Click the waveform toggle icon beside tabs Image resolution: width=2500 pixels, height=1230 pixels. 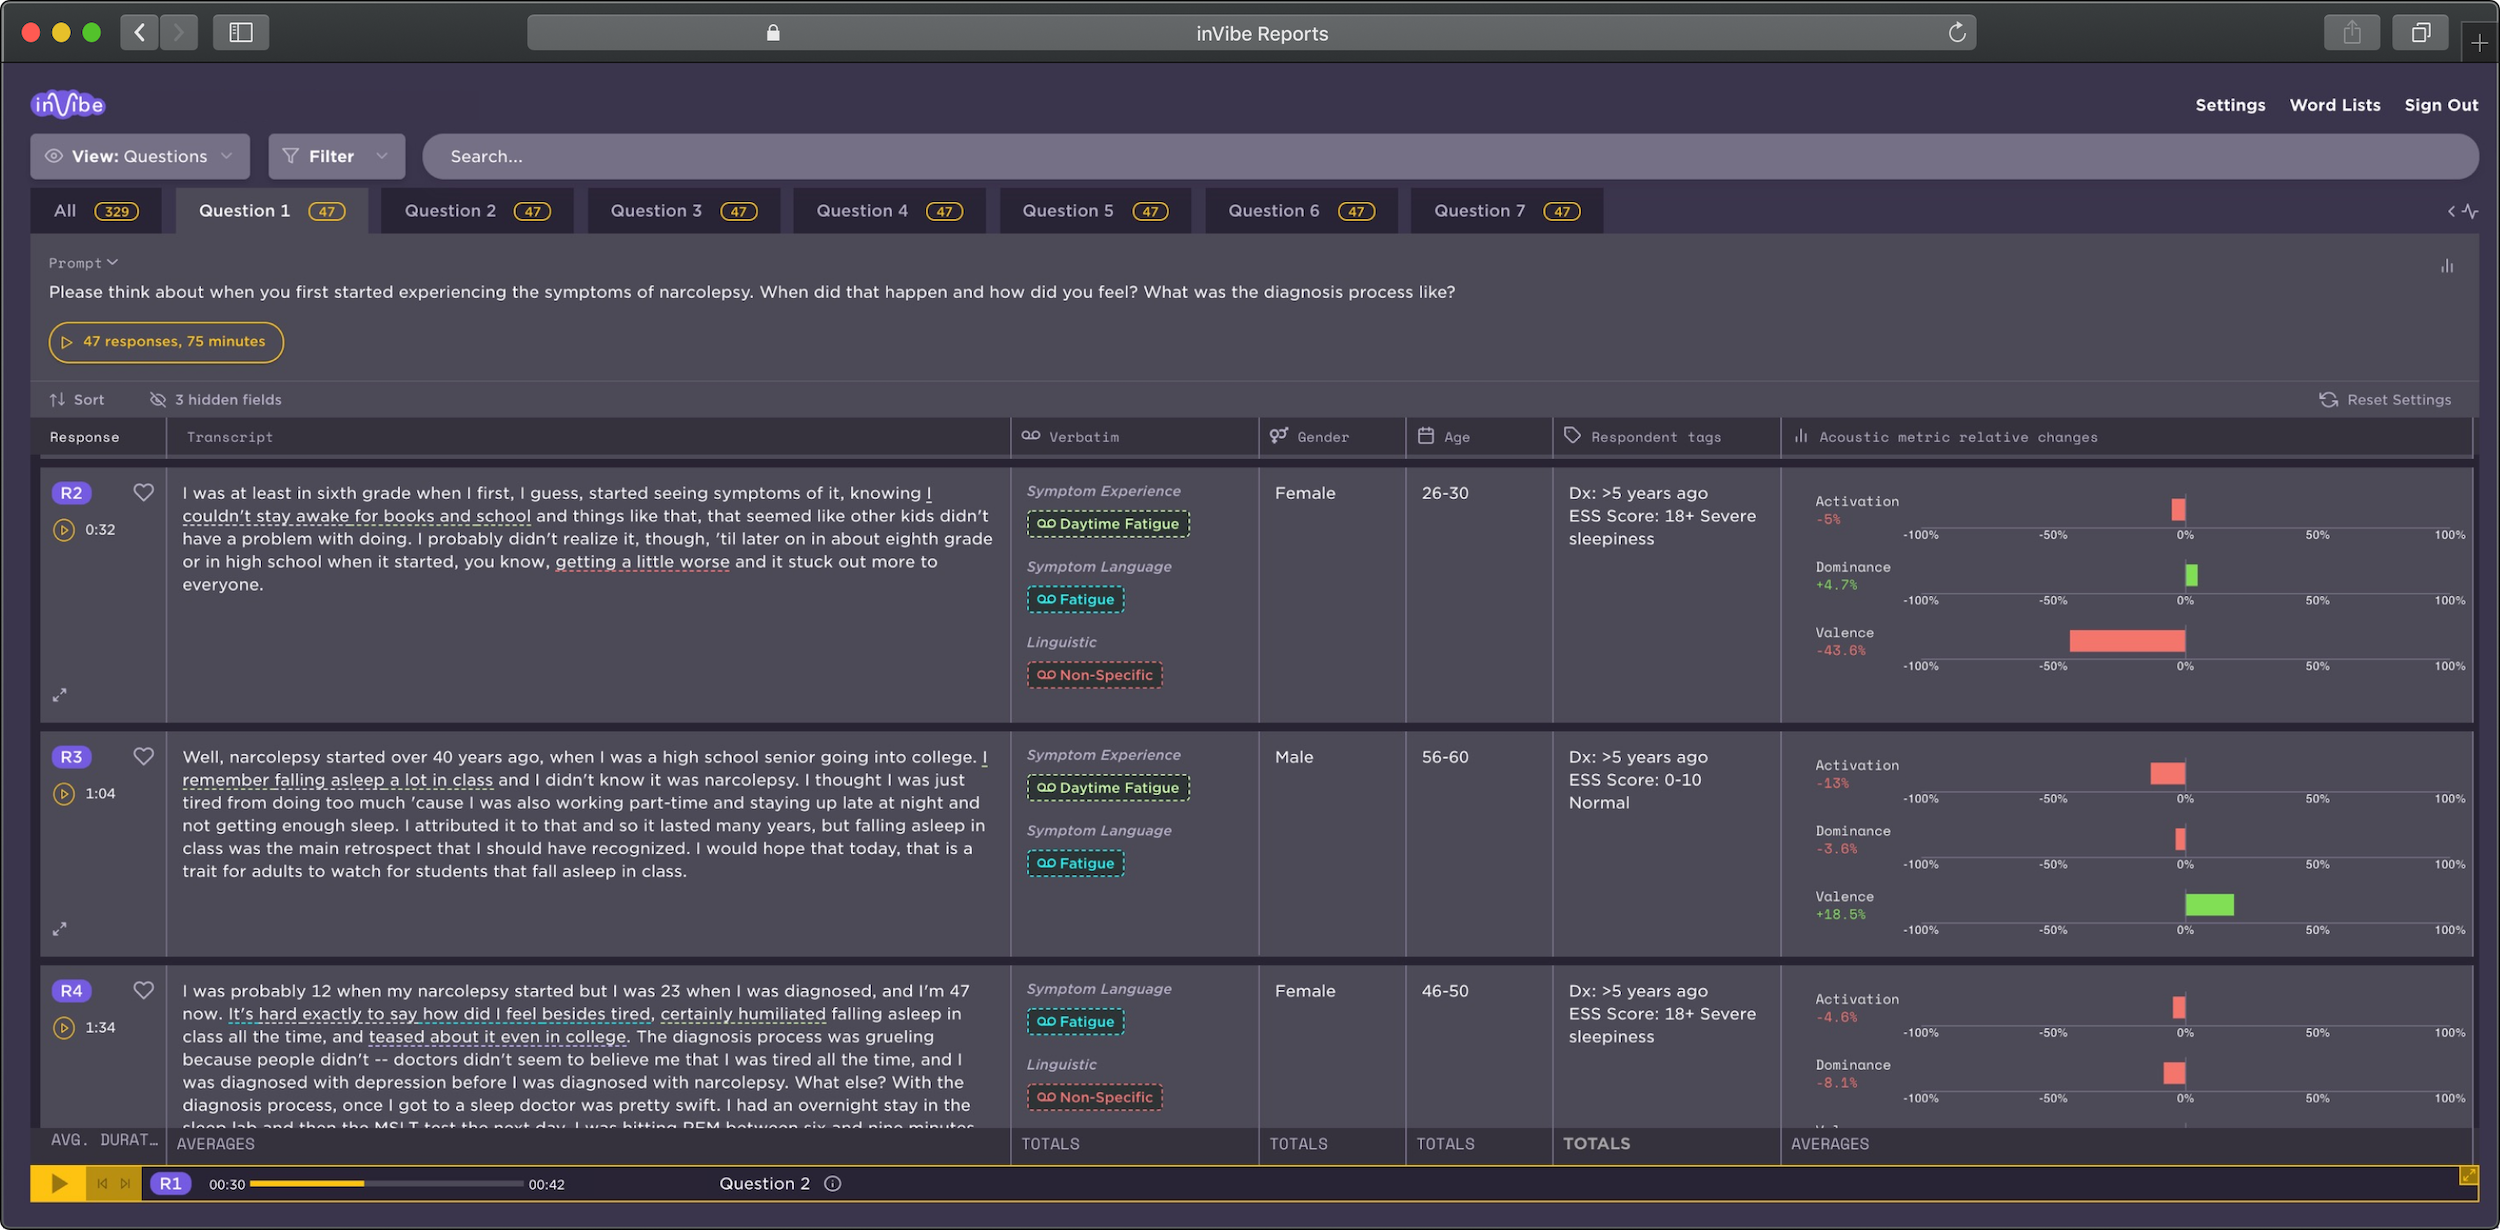(2463, 211)
